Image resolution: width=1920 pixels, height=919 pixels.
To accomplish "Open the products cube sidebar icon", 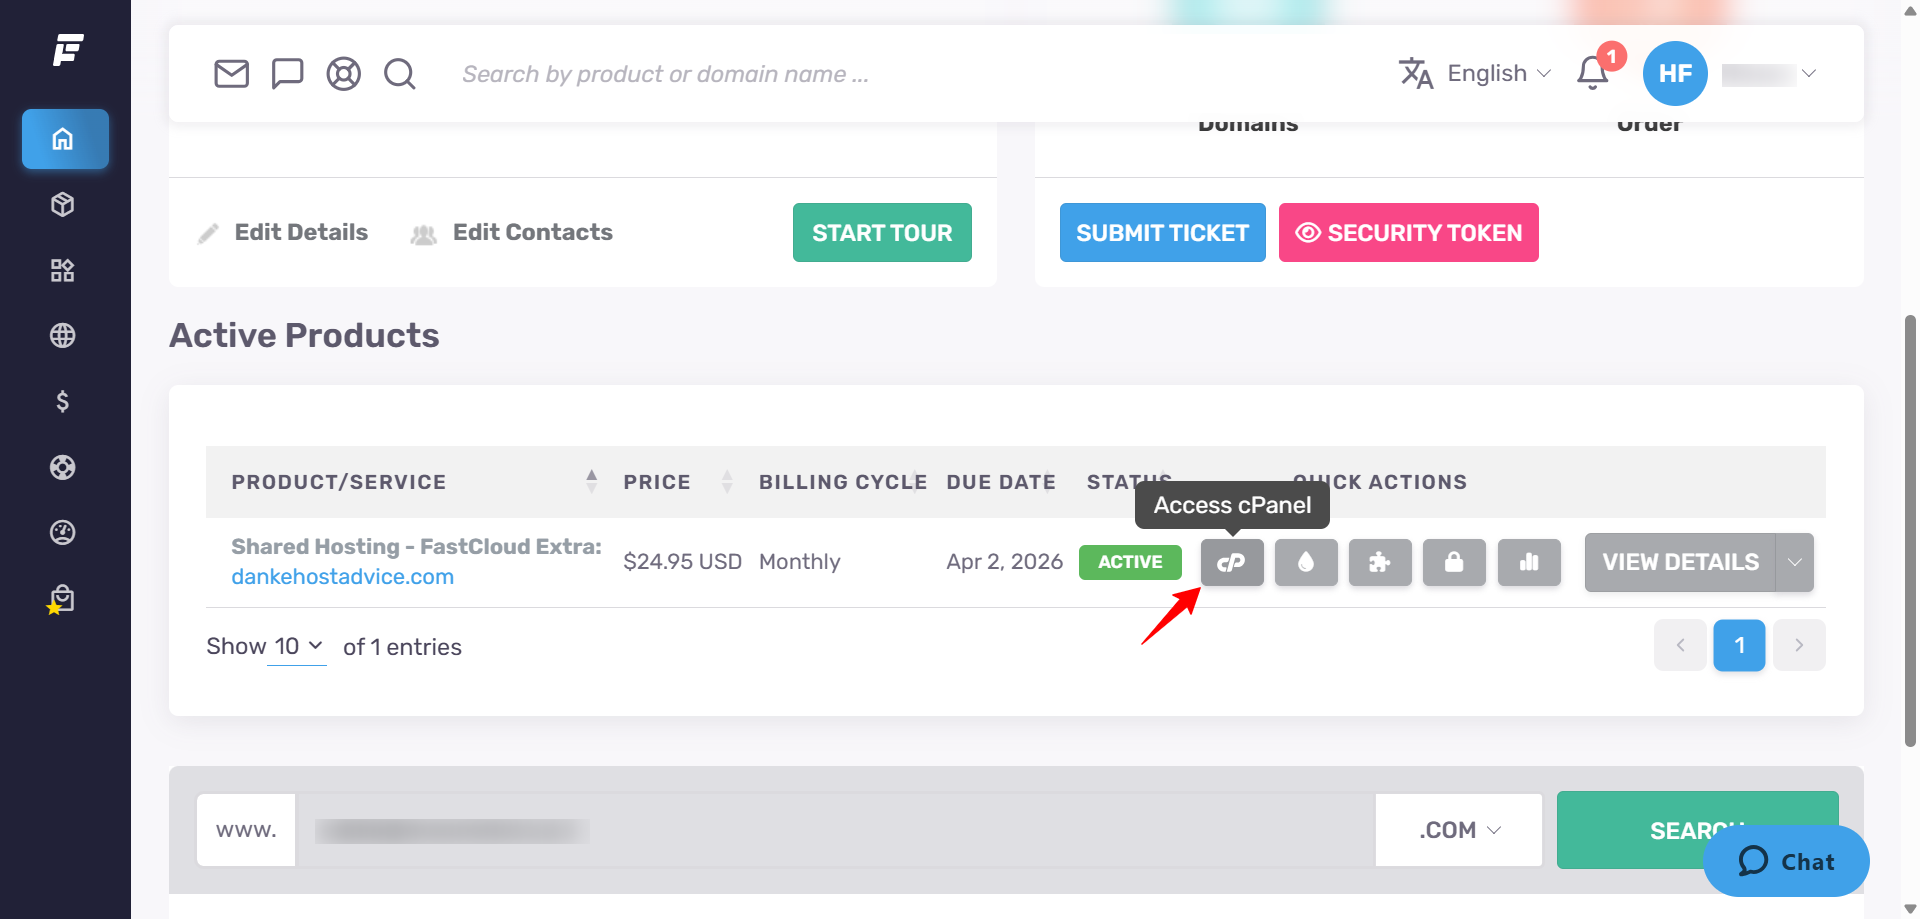I will 63,205.
